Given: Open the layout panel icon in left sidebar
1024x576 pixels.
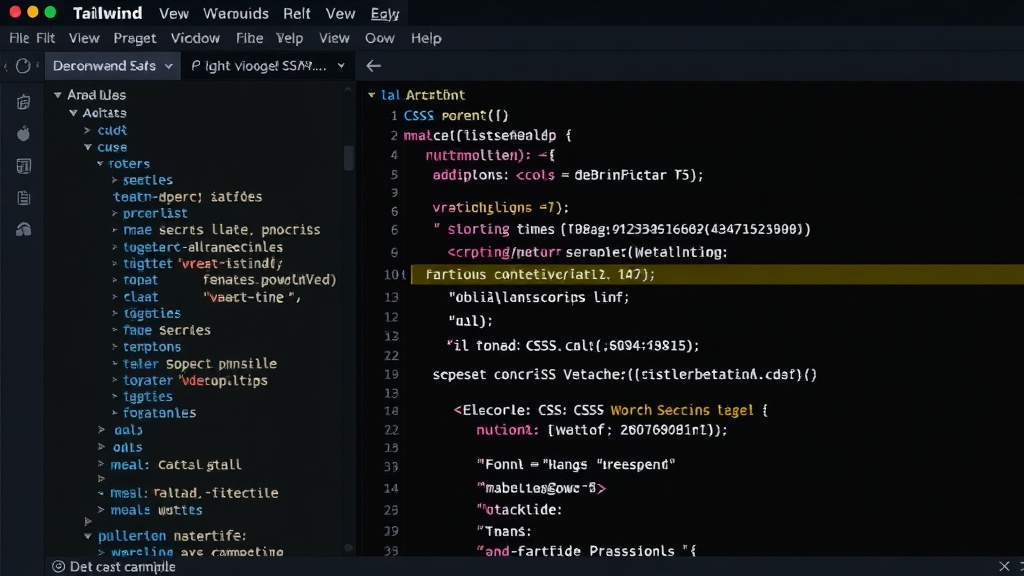Looking at the screenshot, I should pyautogui.click(x=24, y=166).
